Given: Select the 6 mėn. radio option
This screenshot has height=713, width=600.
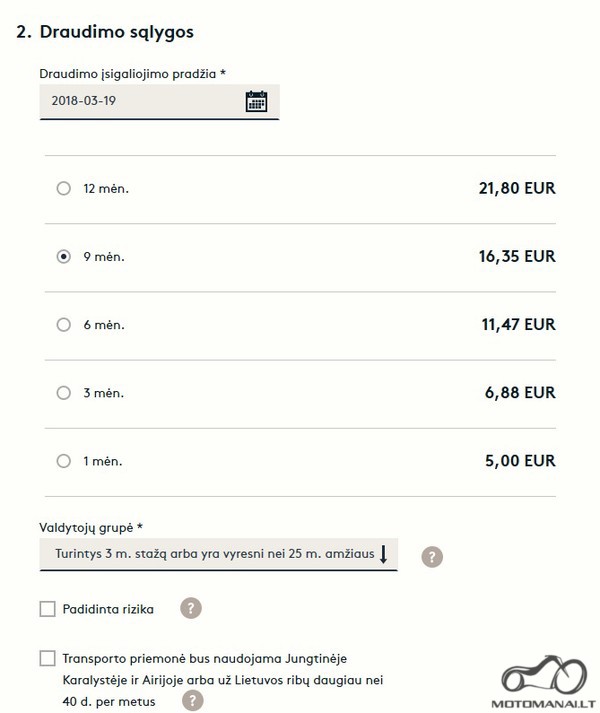Looking at the screenshot, I should click(64, 325).
